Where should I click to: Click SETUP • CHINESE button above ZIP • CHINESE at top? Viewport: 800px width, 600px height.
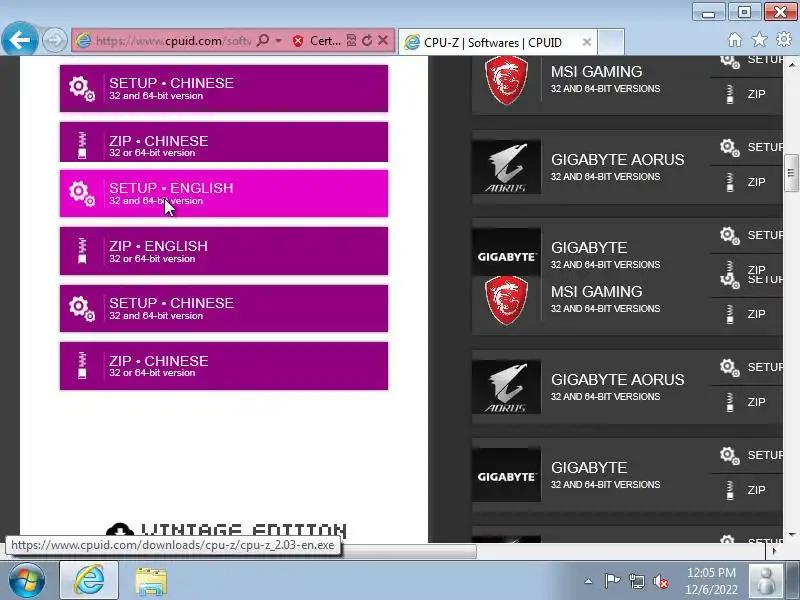click(x=224, y=88)
